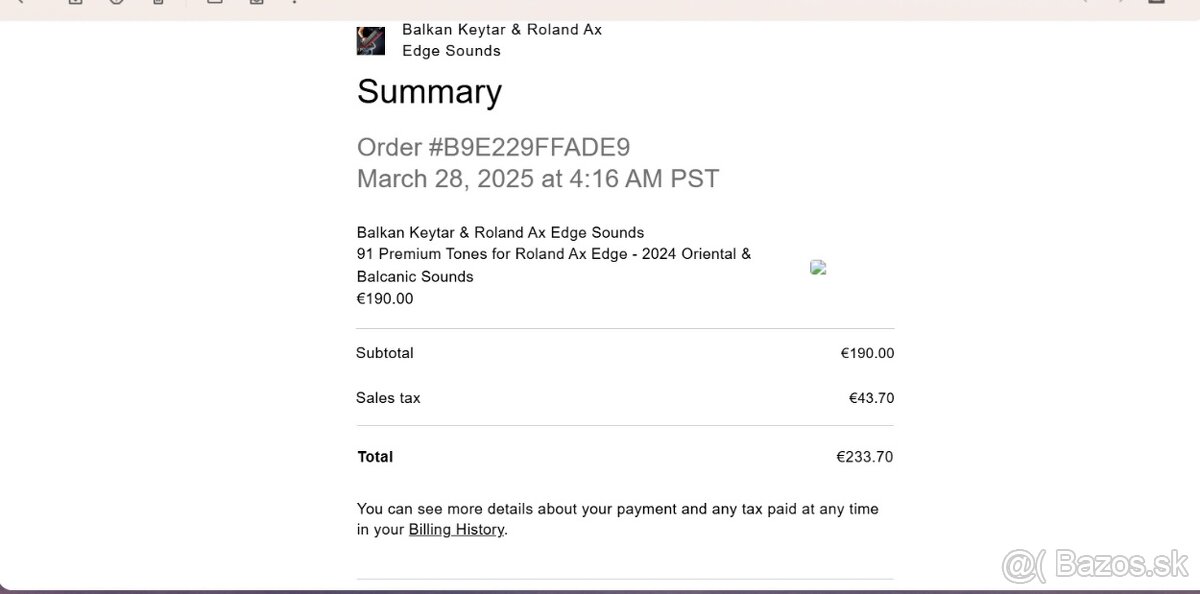Click the Bazos.sk watermark logo
This screenshot has width=1200, height=594.
click(1094, 565)
